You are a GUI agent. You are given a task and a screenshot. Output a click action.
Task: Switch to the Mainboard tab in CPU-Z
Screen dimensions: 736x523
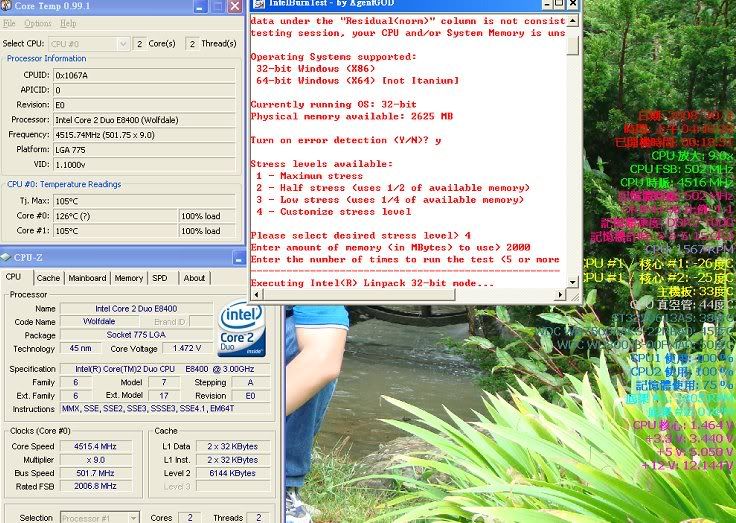[87, 278]
